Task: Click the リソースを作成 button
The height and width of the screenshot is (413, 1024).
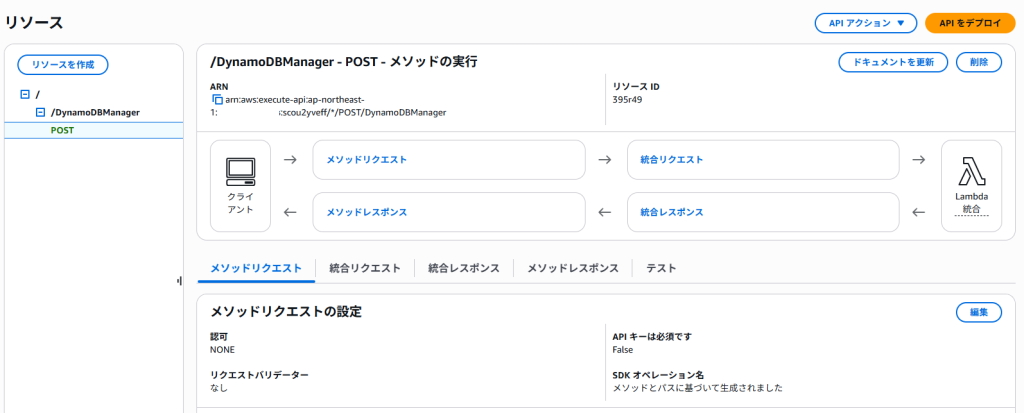Action: coord(63,64)
